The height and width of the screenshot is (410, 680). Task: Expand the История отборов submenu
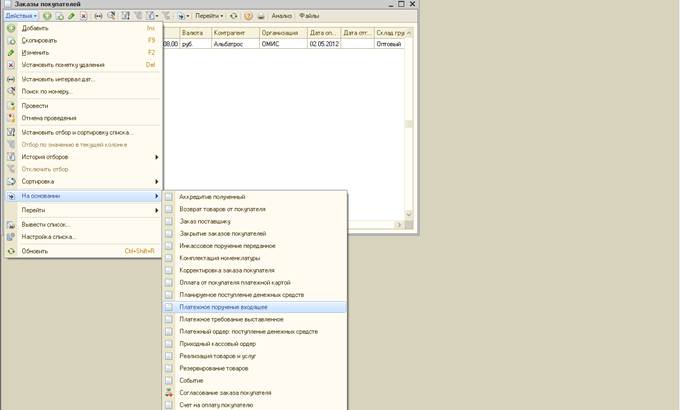tap(156, 157)
